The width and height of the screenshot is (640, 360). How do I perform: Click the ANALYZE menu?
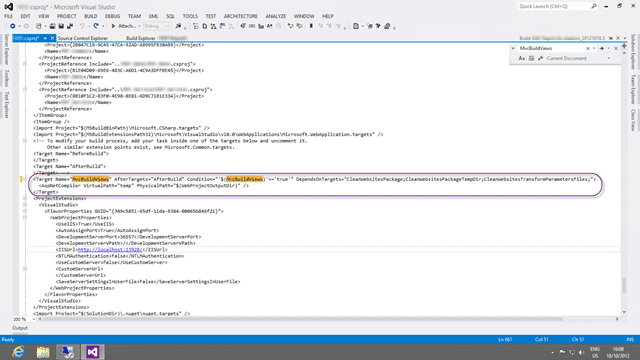(x=276, y=16)
